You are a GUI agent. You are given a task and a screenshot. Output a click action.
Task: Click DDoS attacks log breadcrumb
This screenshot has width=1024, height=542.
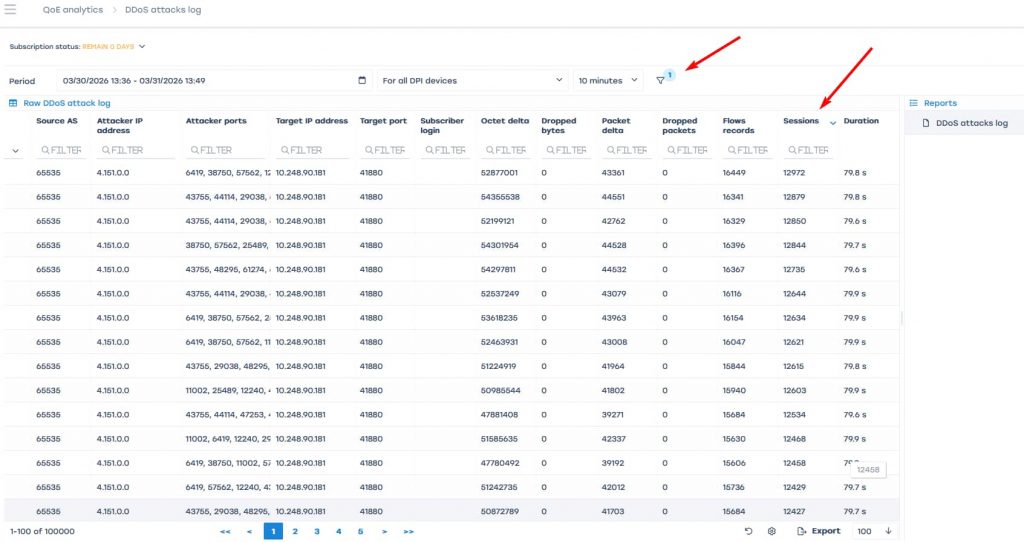(x=163, y=10)
